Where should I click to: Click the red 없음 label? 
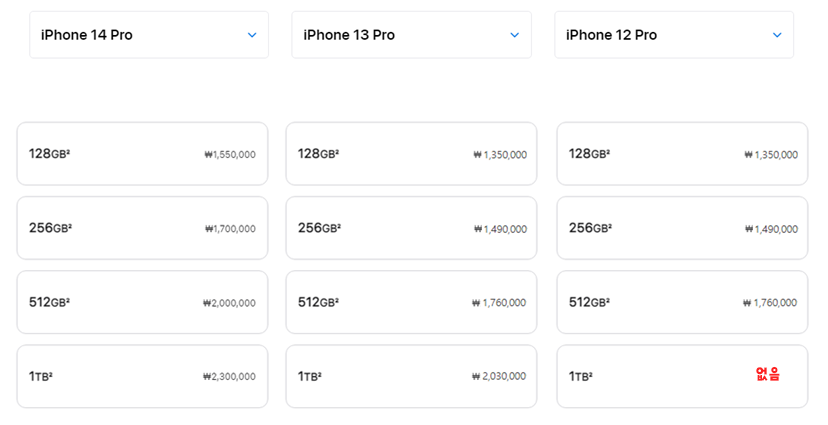pos(768,375)
